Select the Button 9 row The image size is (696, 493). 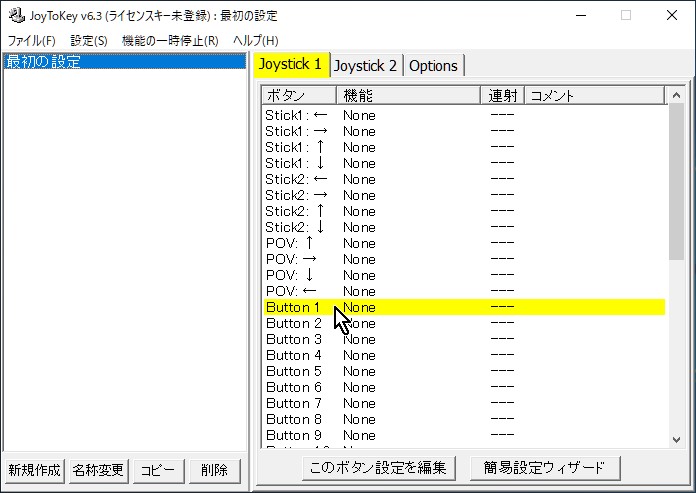[x=464, y=435]
